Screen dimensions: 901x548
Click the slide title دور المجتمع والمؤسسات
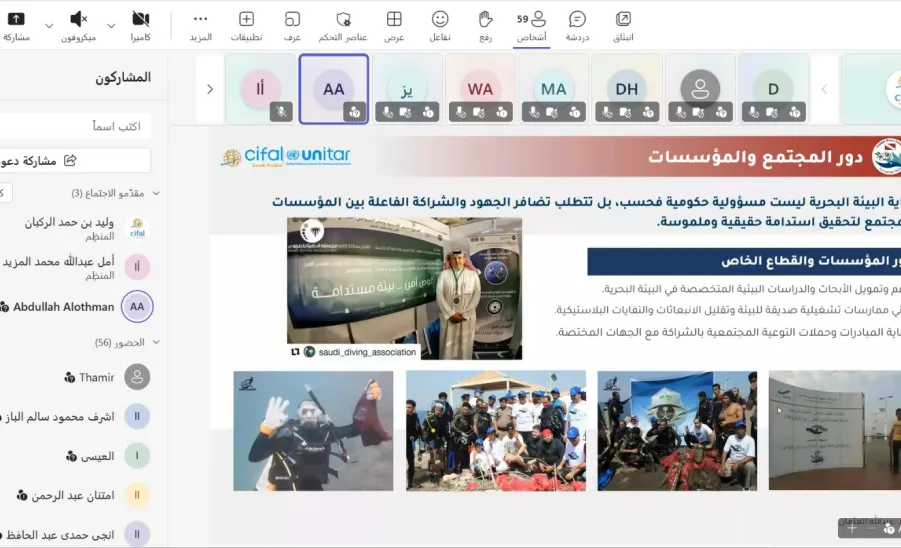tap(755, 157)
